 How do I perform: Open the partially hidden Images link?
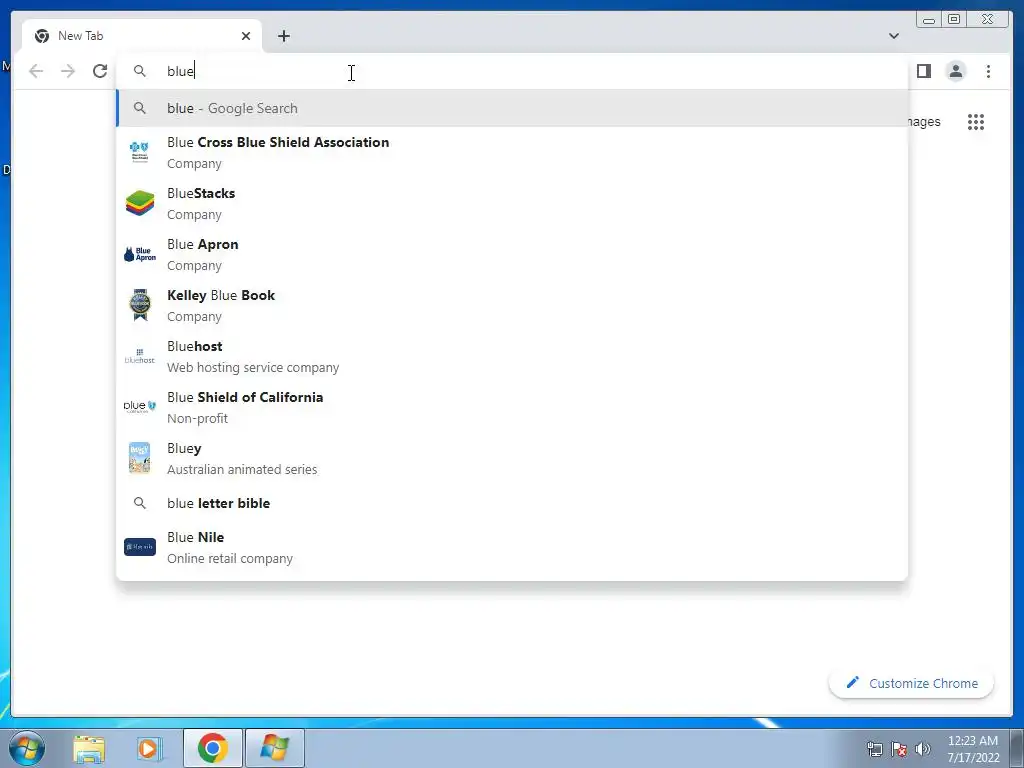[924, 121]
